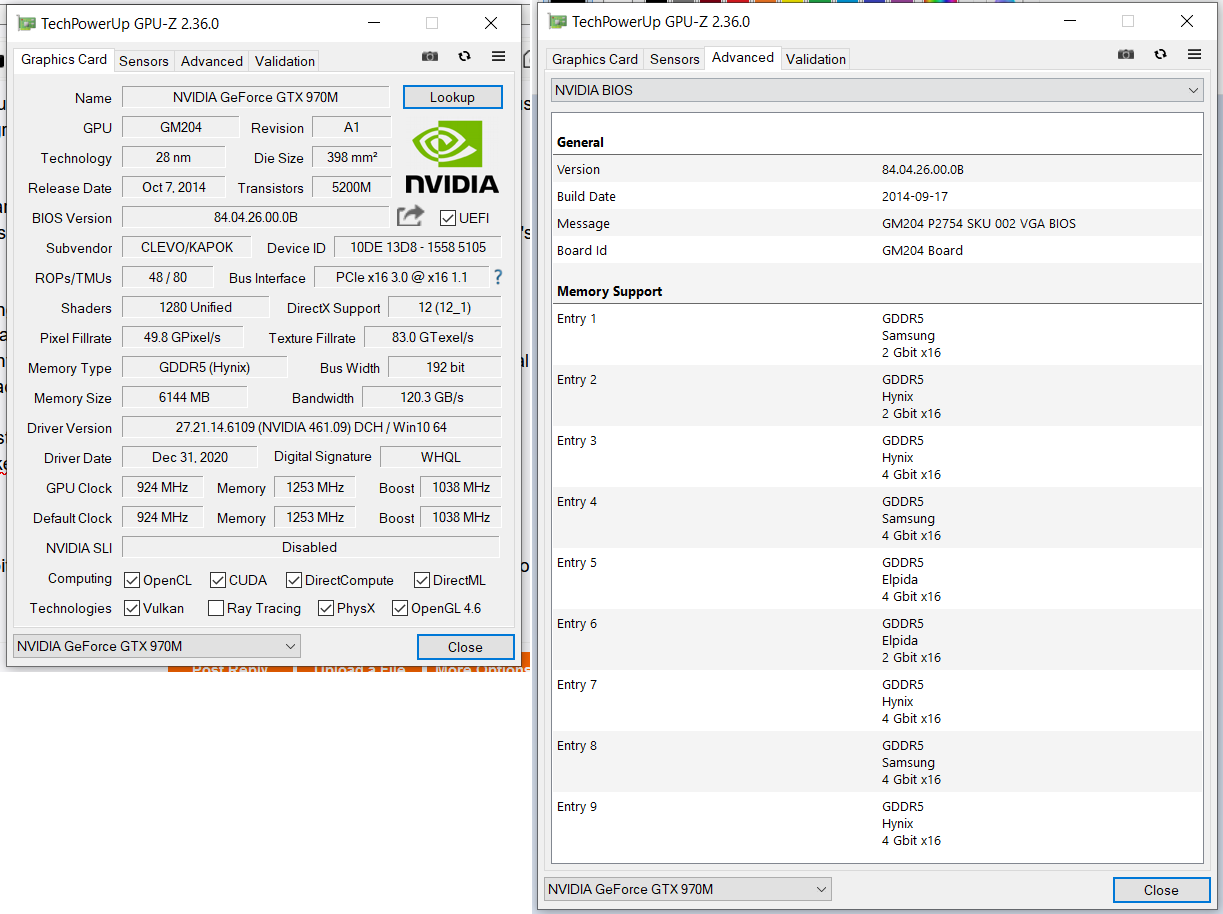Viewport: 1223px width, 914px height.
Task: Click the Transistors field 5200M
Action: 351,187
